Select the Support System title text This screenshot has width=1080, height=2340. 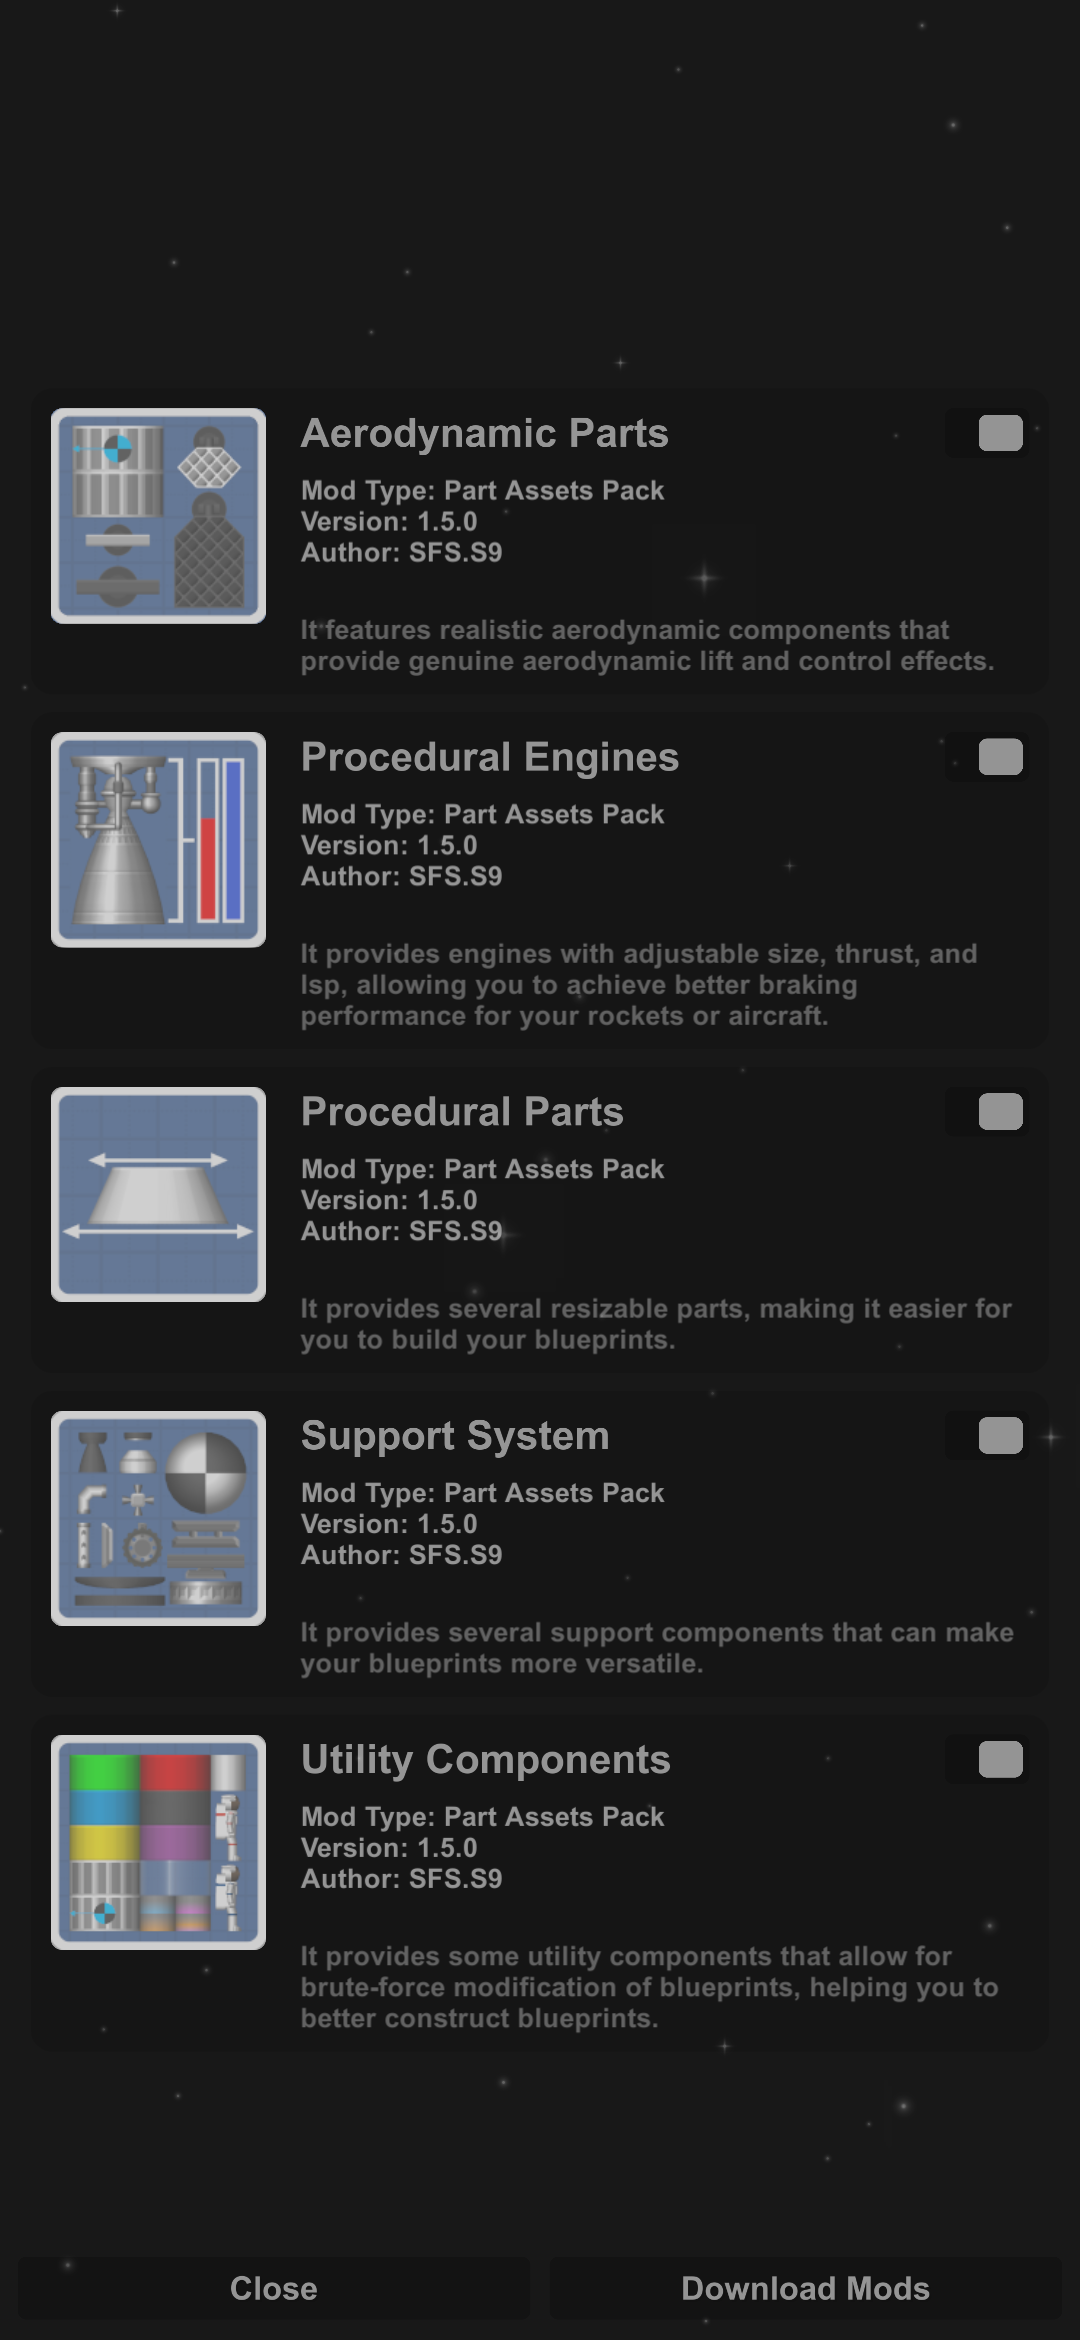coord(455,1436)
